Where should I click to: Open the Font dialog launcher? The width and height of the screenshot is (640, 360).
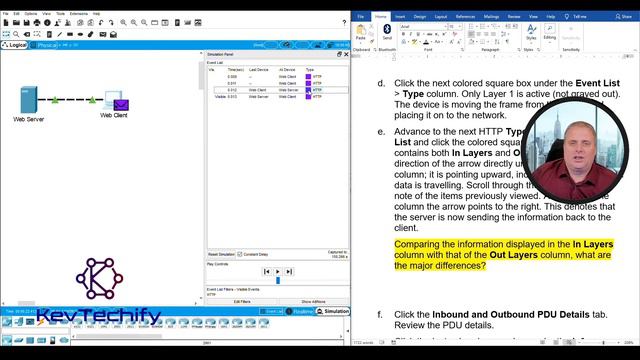click(x=462, y=50)
